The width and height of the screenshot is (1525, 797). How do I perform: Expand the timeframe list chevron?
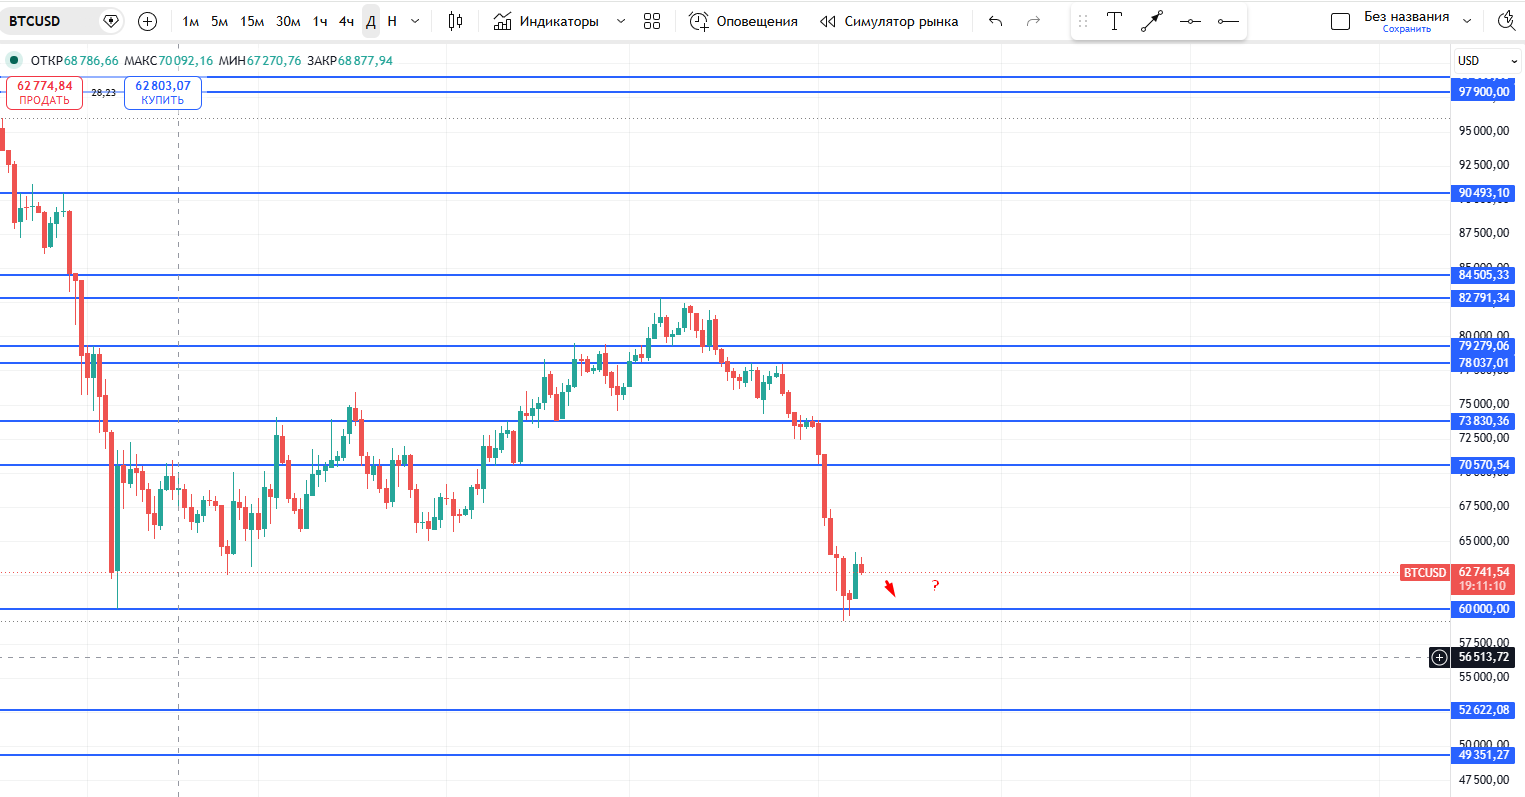(x=415, y=21)
